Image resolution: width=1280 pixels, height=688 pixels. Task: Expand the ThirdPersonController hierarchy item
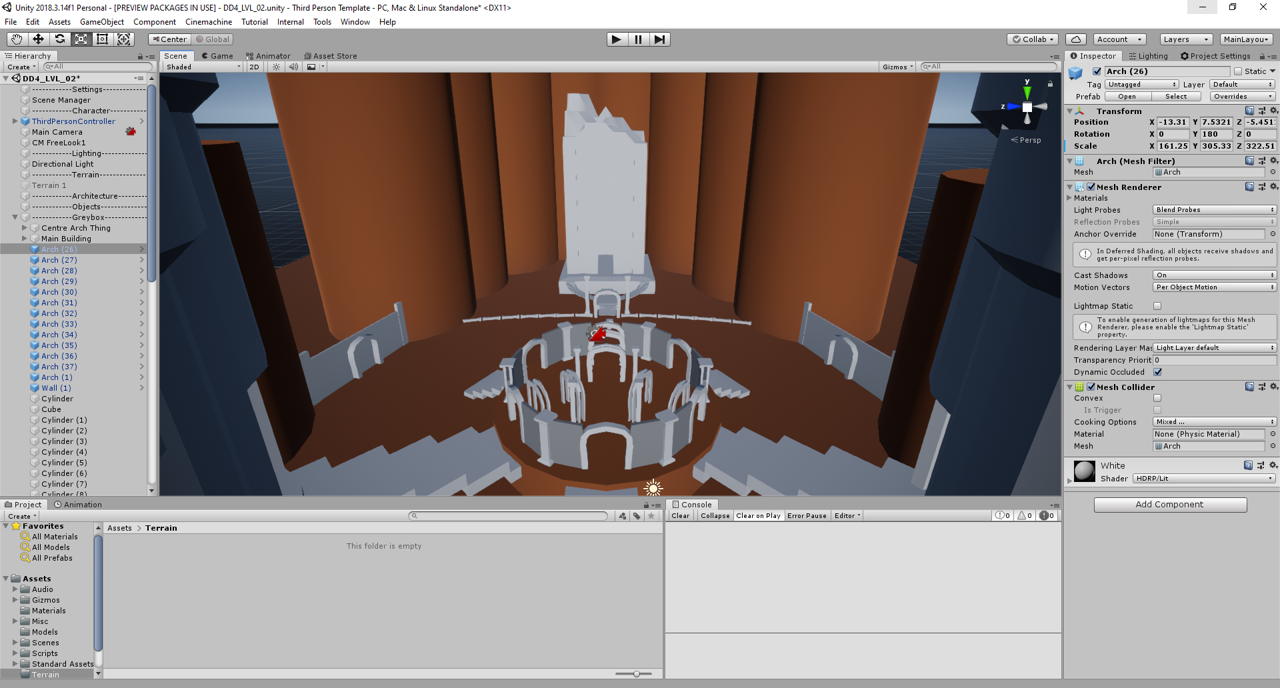[x=15, y=121]
